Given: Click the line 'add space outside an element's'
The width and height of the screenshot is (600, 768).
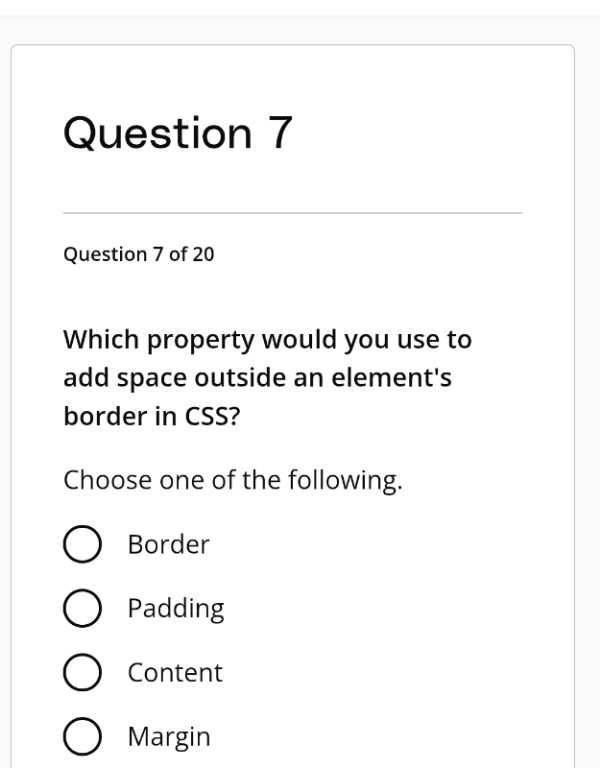Looking at the screenshot, I should pos(263,379).
